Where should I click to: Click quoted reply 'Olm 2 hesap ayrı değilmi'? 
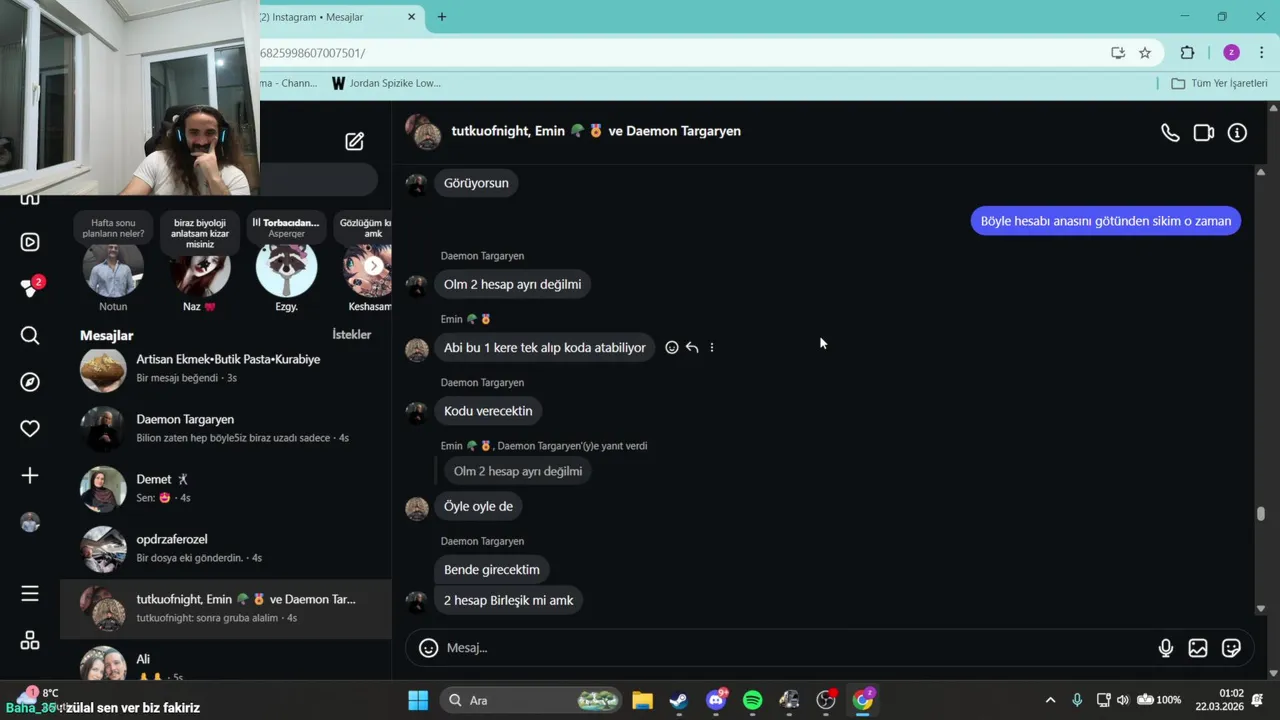pyautogui.click(x=518, y=471)
